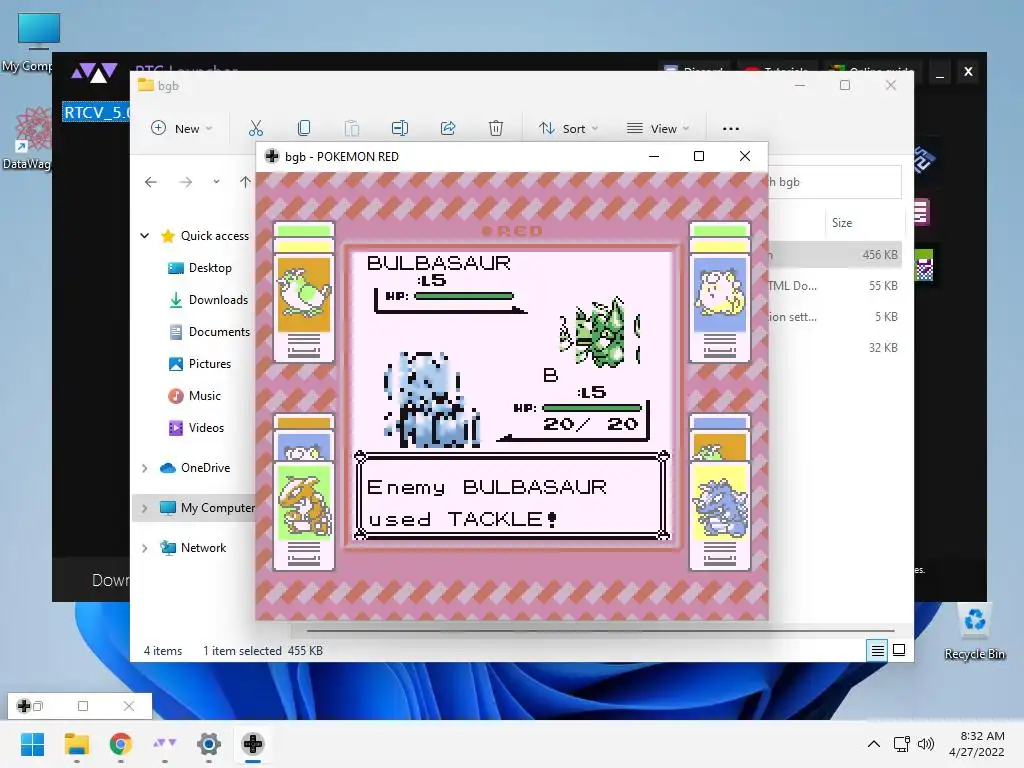Select RTCV_5 version entry in RTC Launcher
This screenshot has width=1024, height=768.
pos(96,112)
